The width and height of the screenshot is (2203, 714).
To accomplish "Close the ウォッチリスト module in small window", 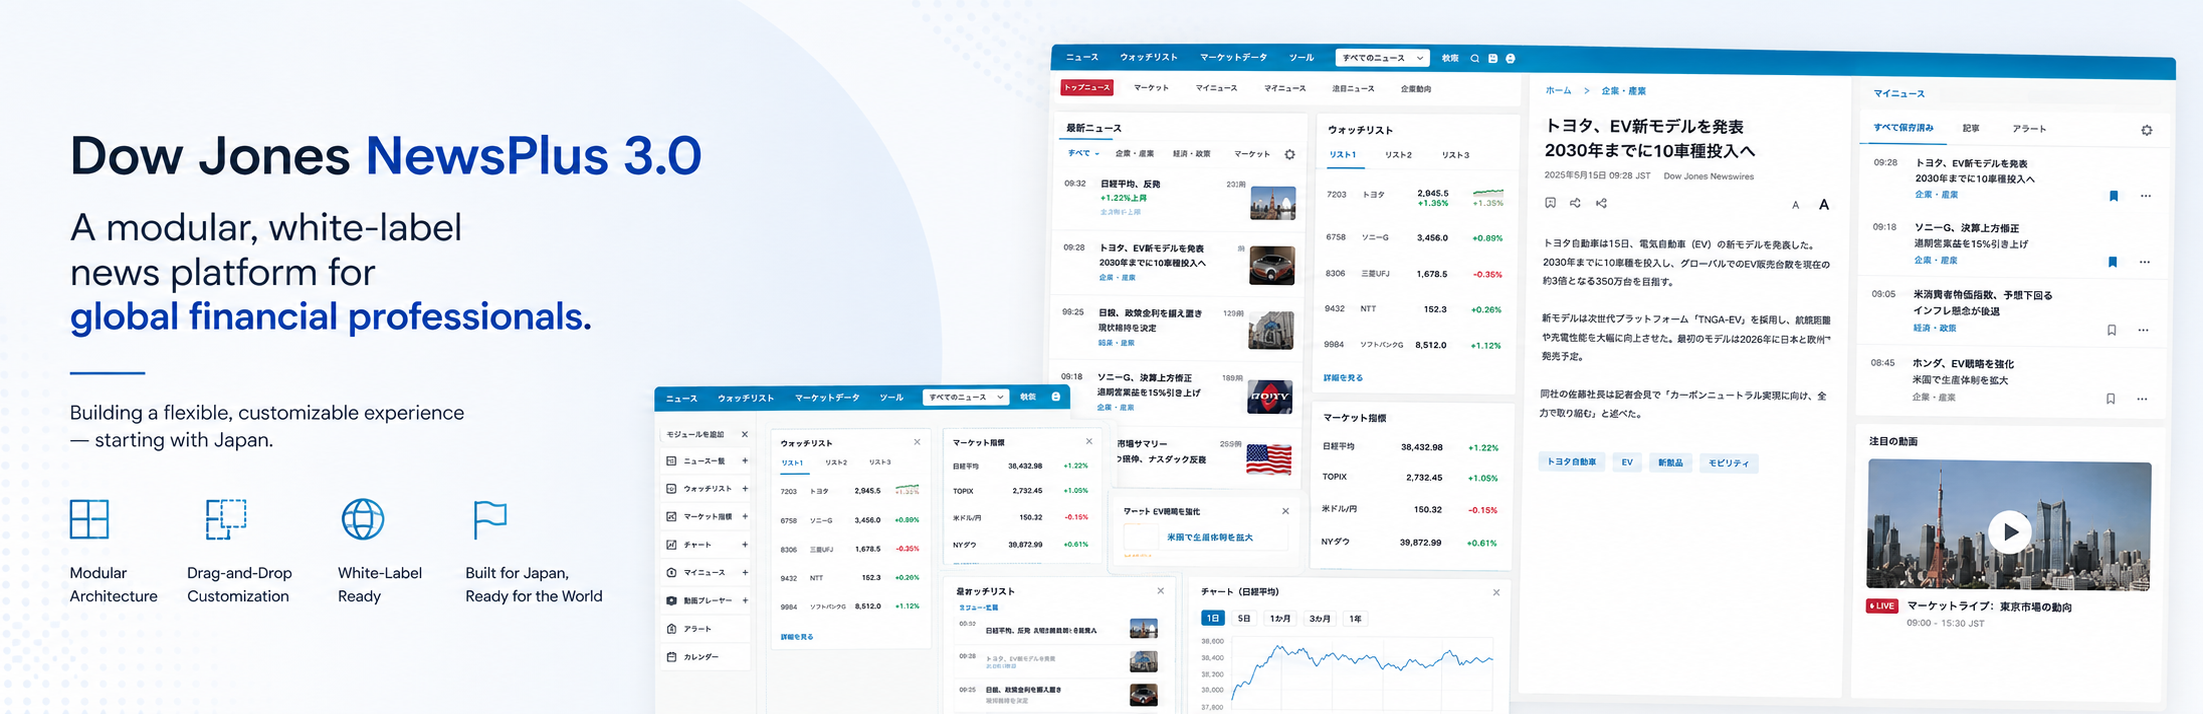I will tap(917, 442).
